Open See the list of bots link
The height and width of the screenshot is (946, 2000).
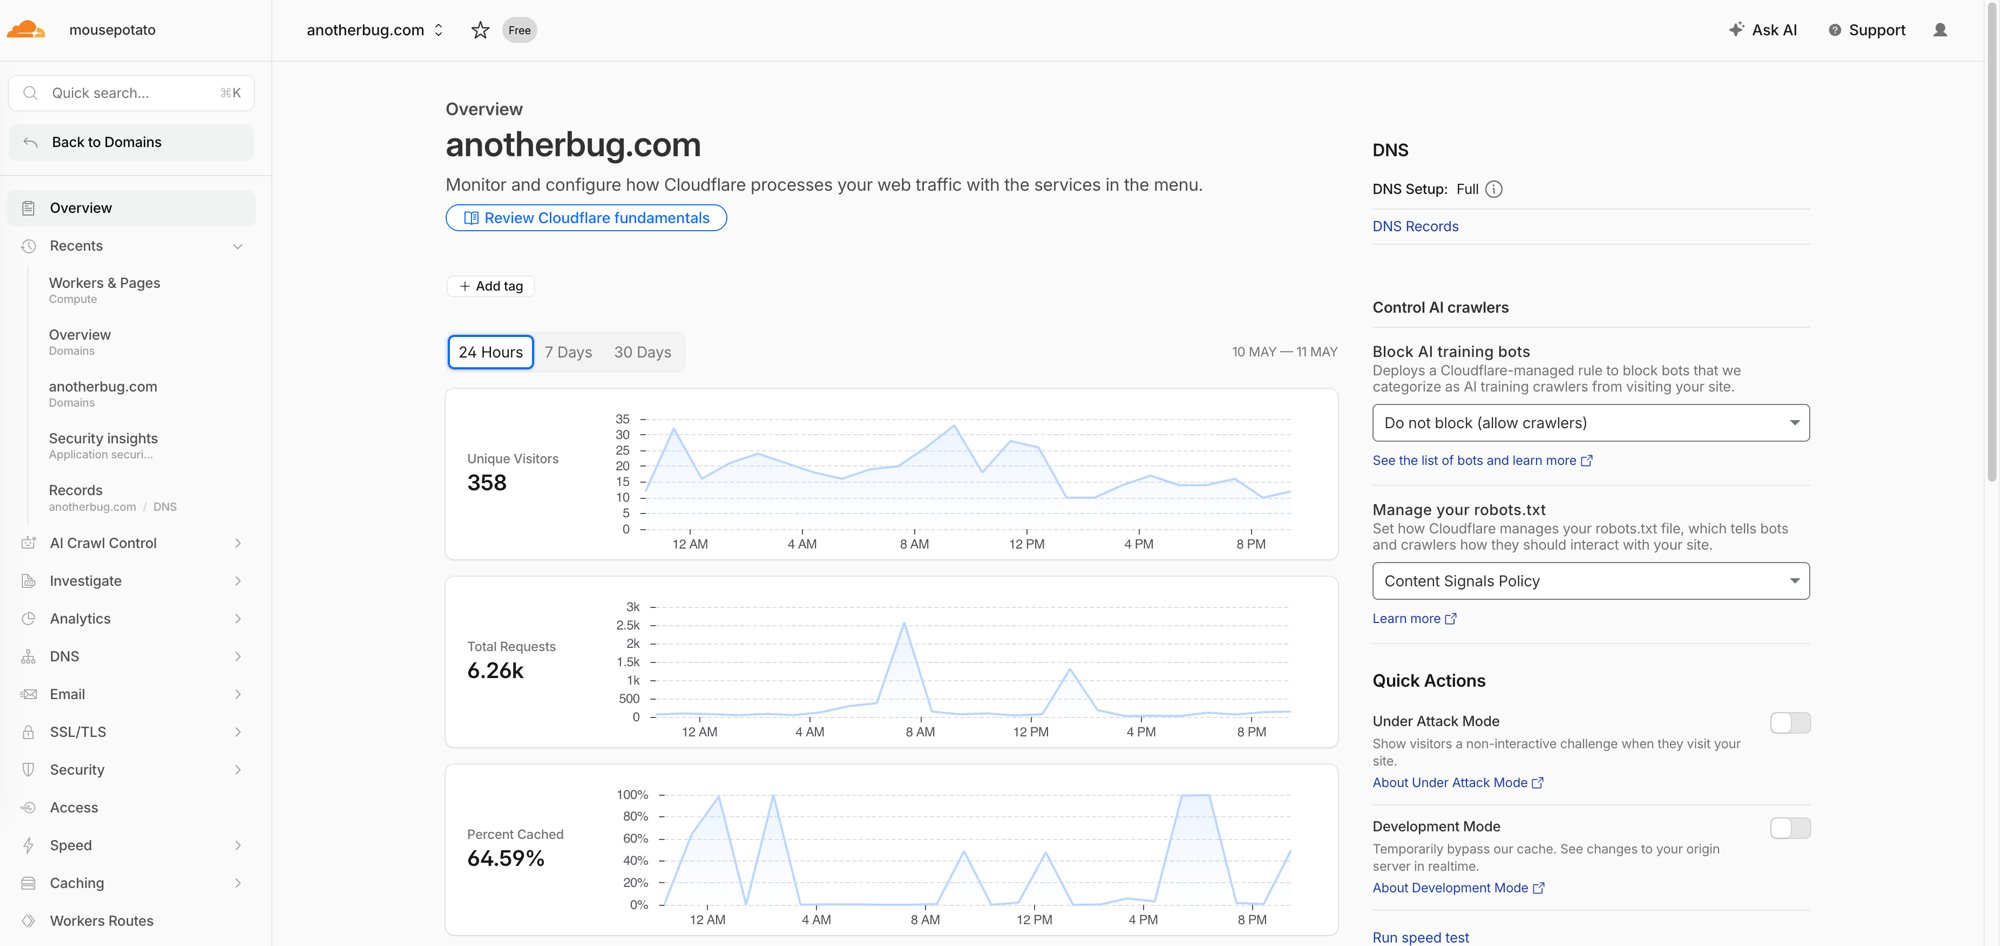click(1482, 460)
